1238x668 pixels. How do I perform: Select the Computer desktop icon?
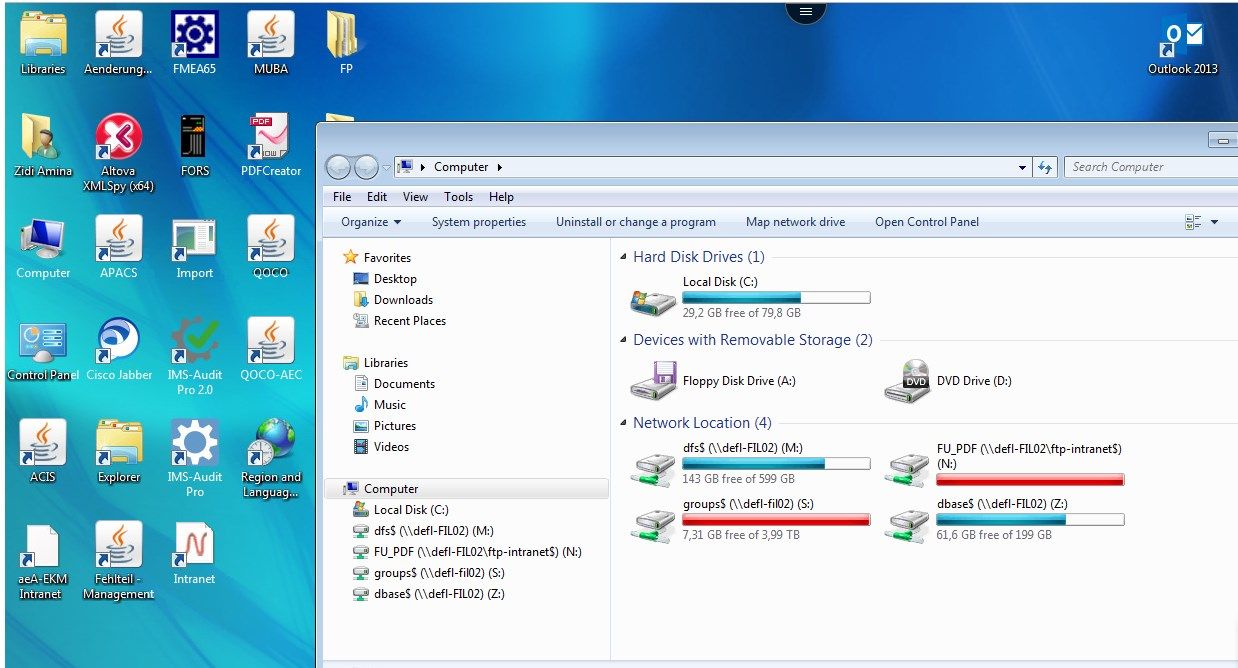pos(43,248)
